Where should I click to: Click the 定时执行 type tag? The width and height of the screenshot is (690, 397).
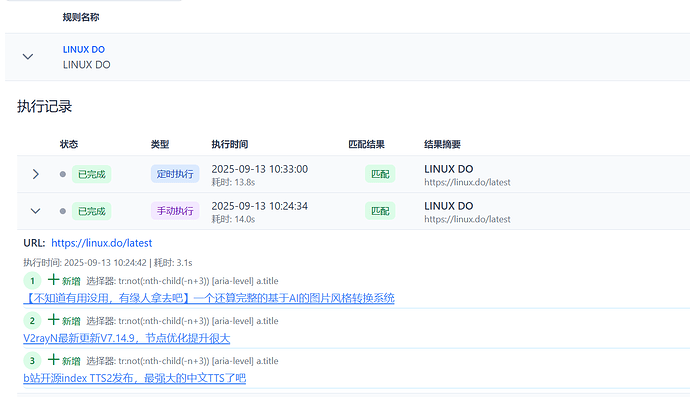pyautogui.click(x=175, y=174)
